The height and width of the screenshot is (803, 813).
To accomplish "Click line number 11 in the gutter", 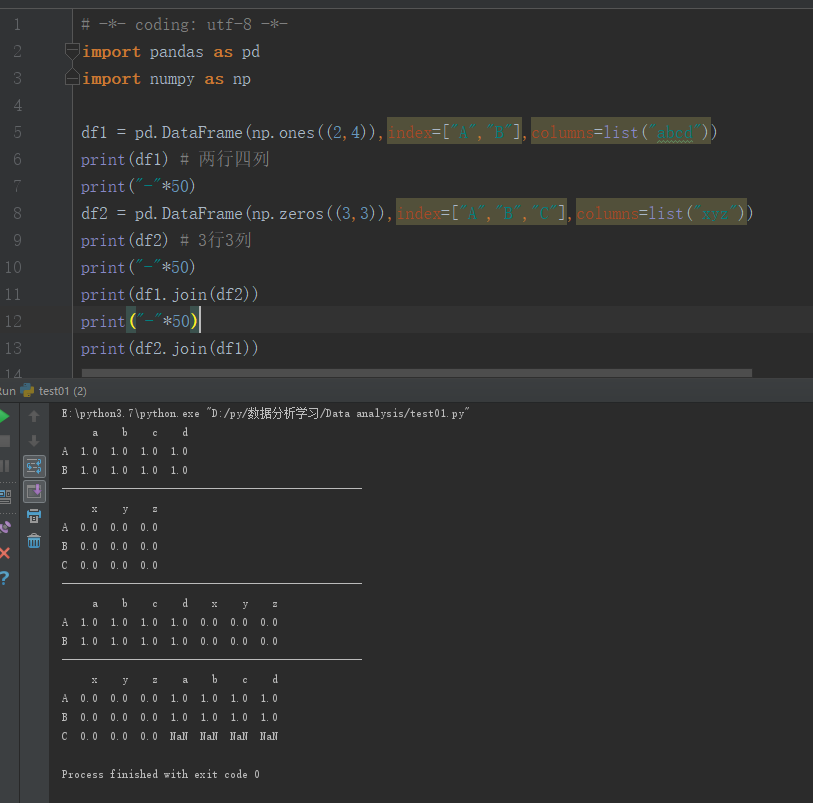I will [13, 294].
